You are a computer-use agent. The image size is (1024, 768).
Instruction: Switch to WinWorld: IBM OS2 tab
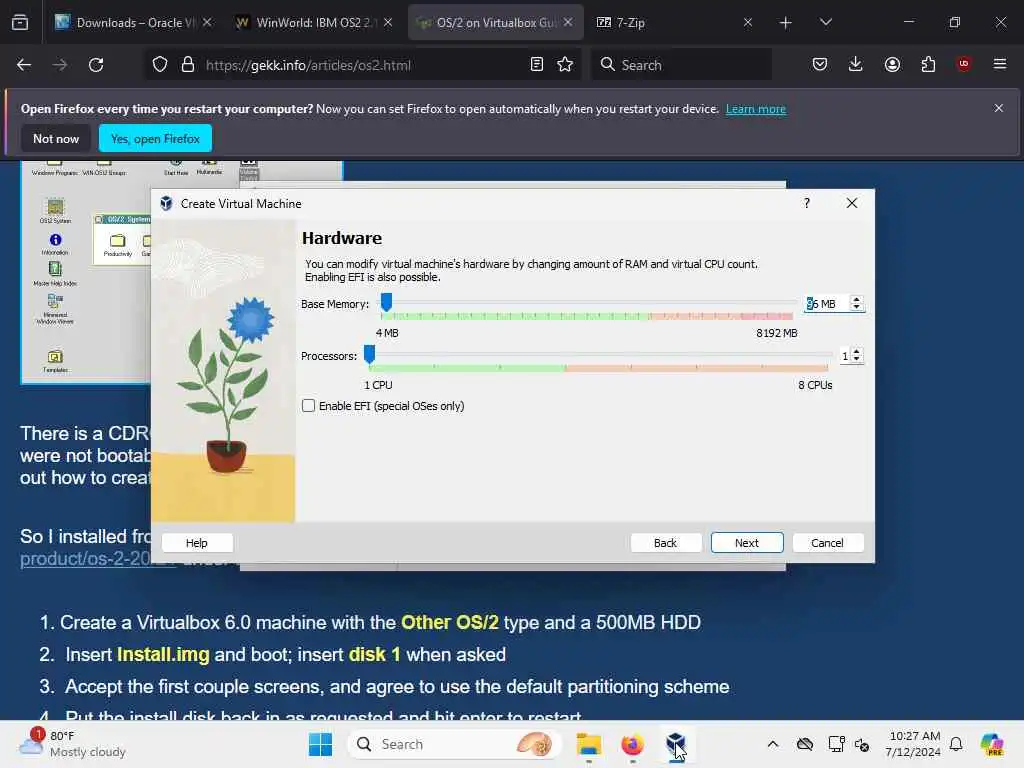tap(315, 23)
